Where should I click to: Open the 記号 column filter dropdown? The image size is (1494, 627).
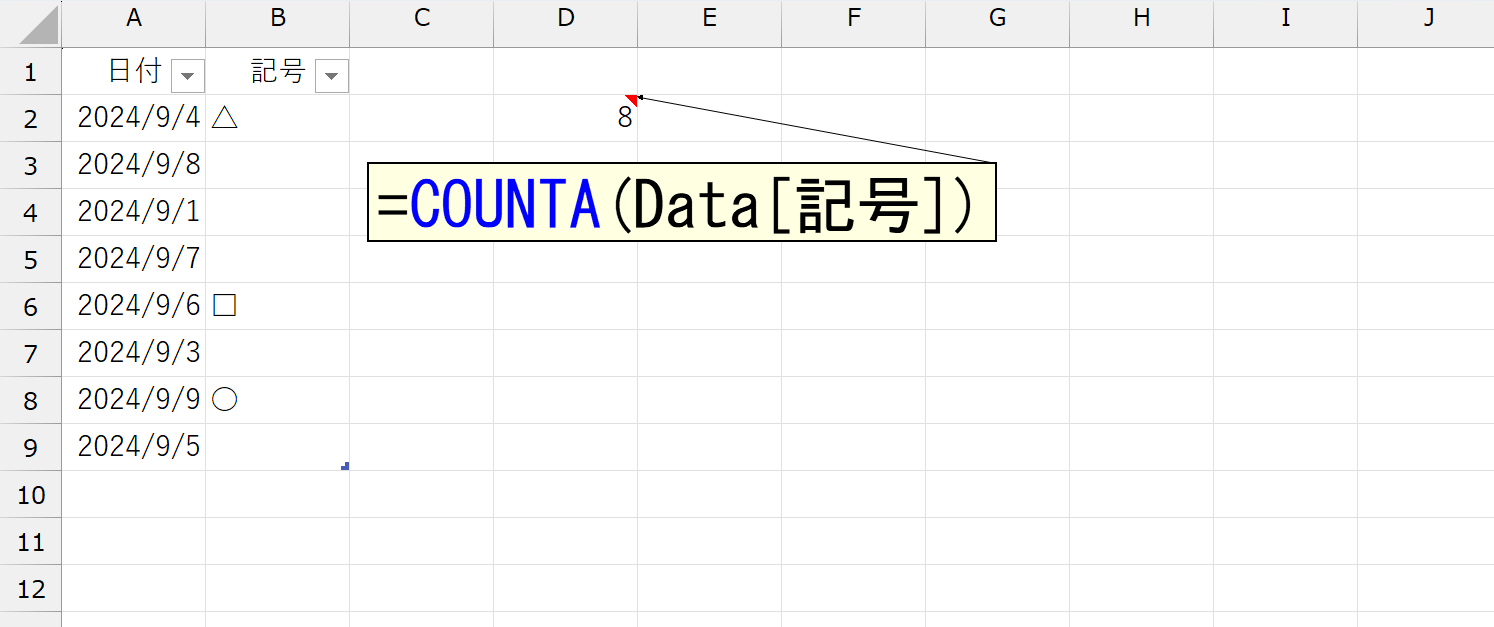tap(332, 76)
